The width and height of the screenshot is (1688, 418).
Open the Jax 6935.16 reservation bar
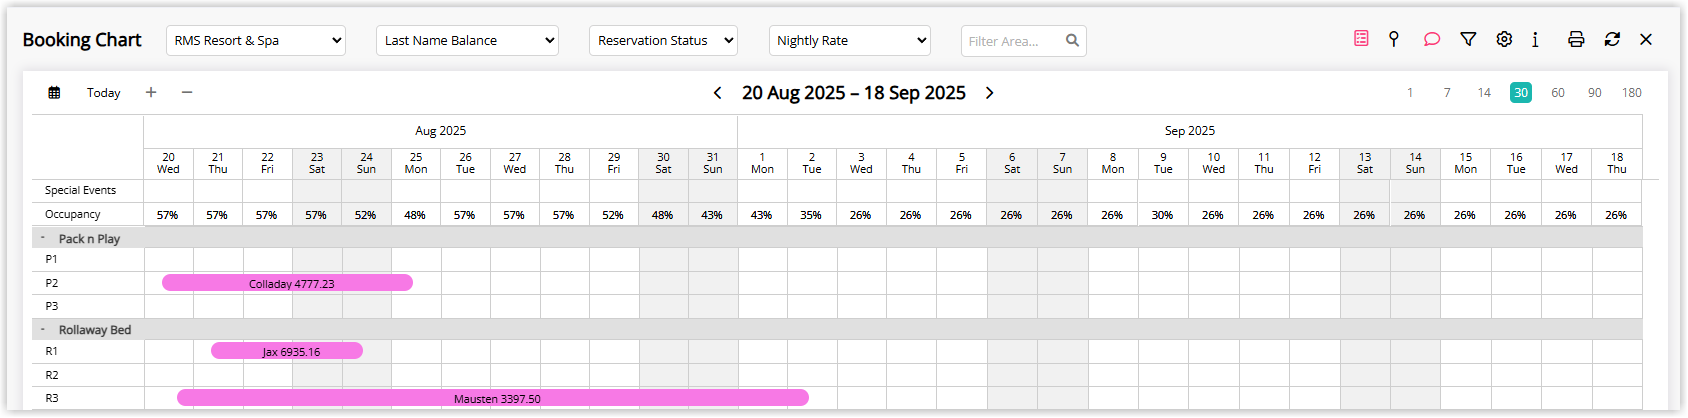pos(287,351)
